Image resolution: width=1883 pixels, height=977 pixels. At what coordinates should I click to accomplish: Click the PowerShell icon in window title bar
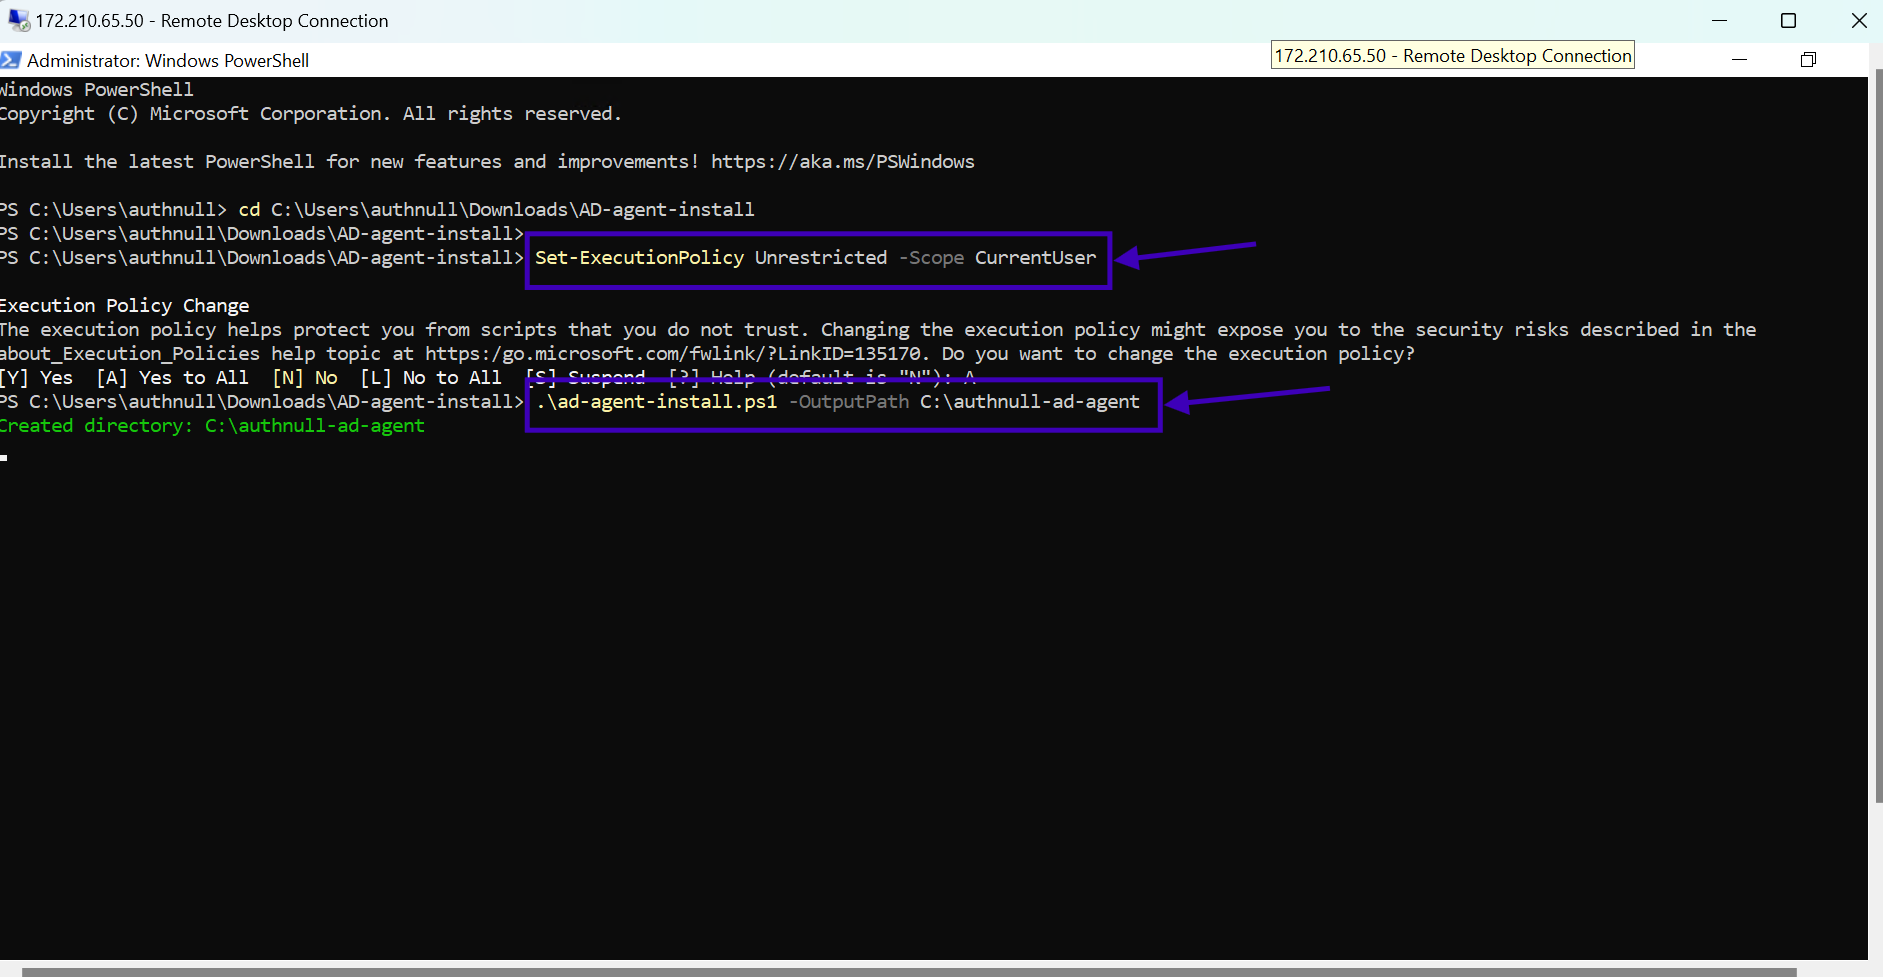11,60
